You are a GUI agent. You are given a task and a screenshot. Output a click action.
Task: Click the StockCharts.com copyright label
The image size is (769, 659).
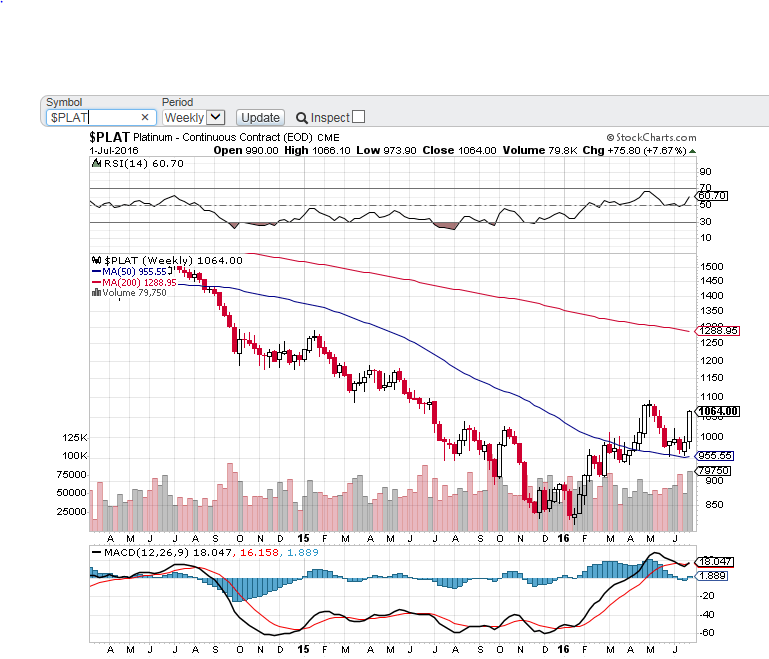point(651,137)
